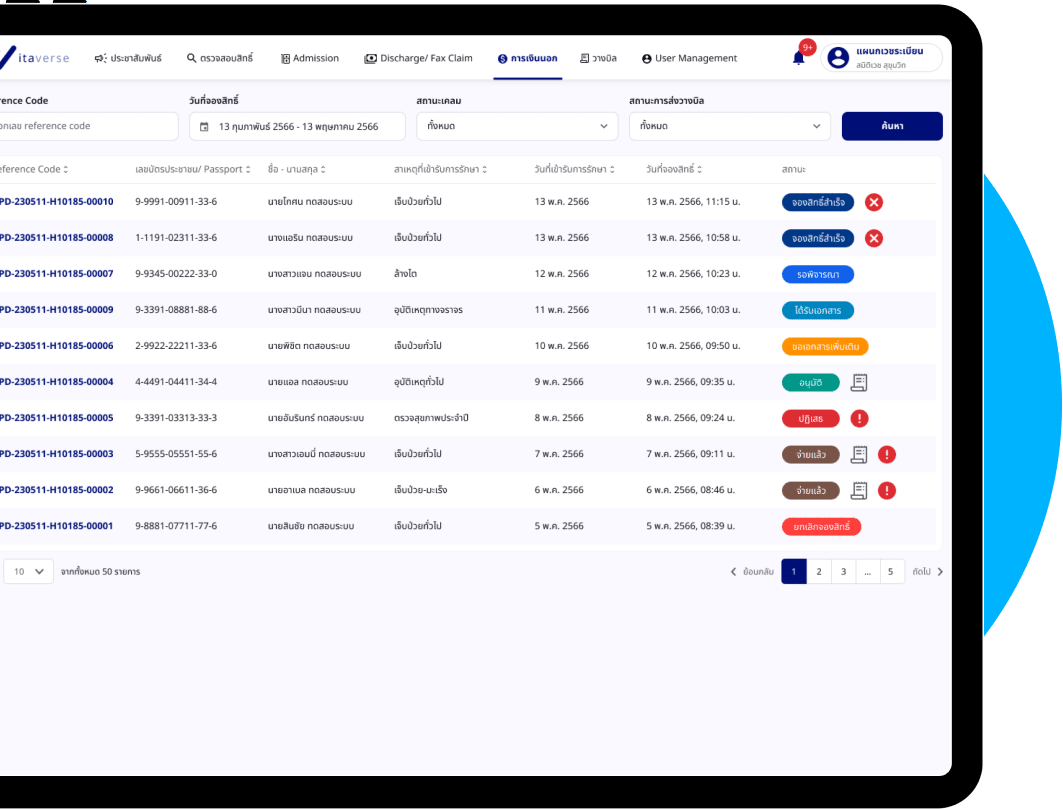Click alert icon for PD-230511-H10185-00003
1063x810 pixels.
pos(887,454)
